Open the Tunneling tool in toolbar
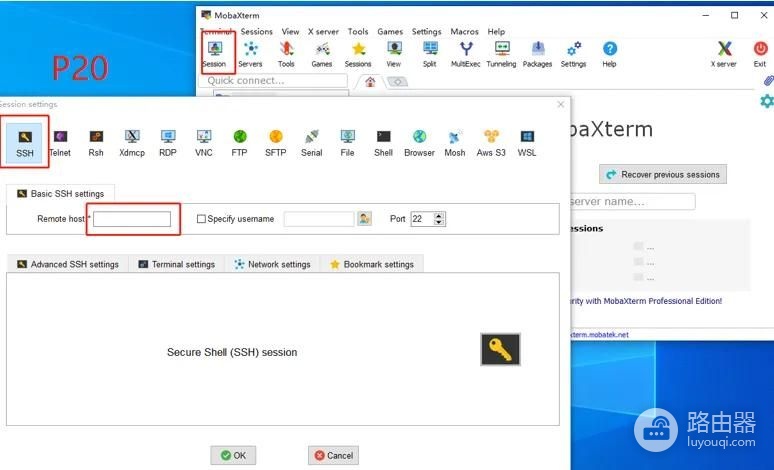 tap(501, 54)
